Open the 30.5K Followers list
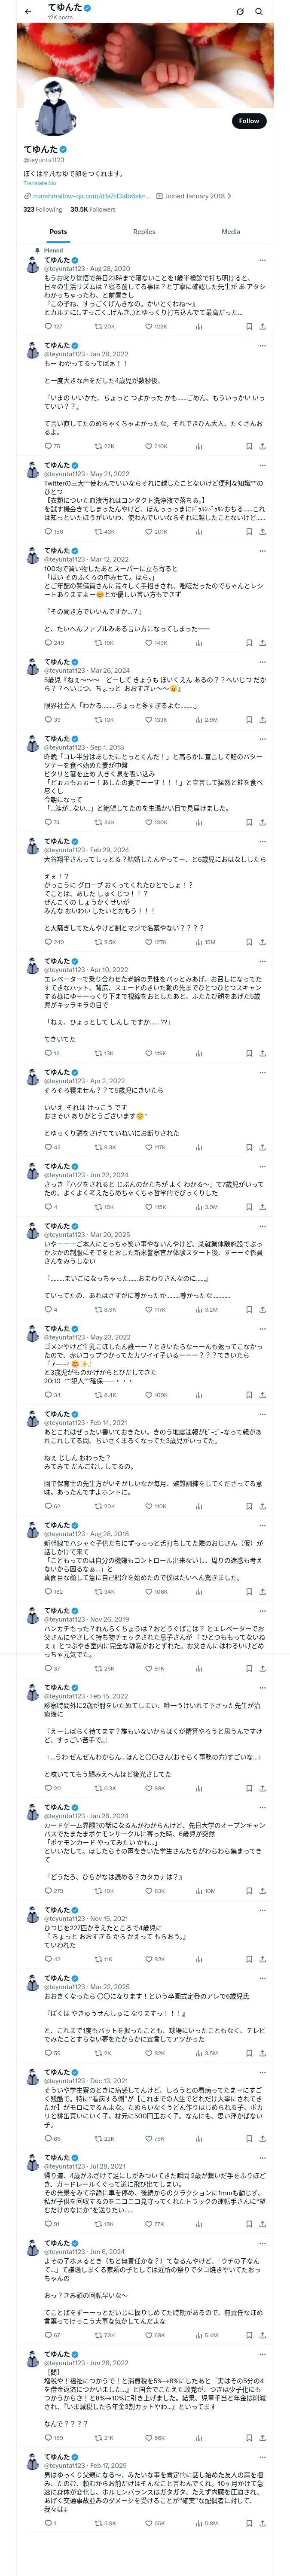Viewport: 290px width, 2576px height. 92,209
